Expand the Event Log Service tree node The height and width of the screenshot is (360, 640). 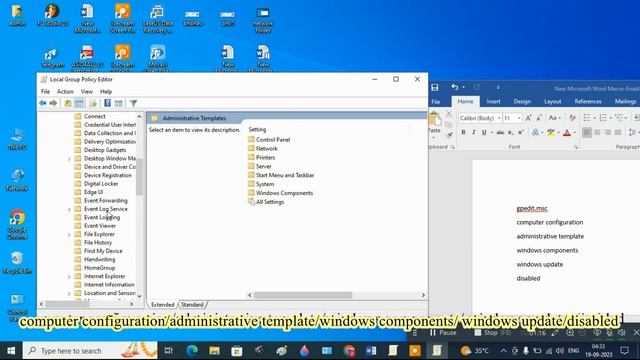click(69, 209)
